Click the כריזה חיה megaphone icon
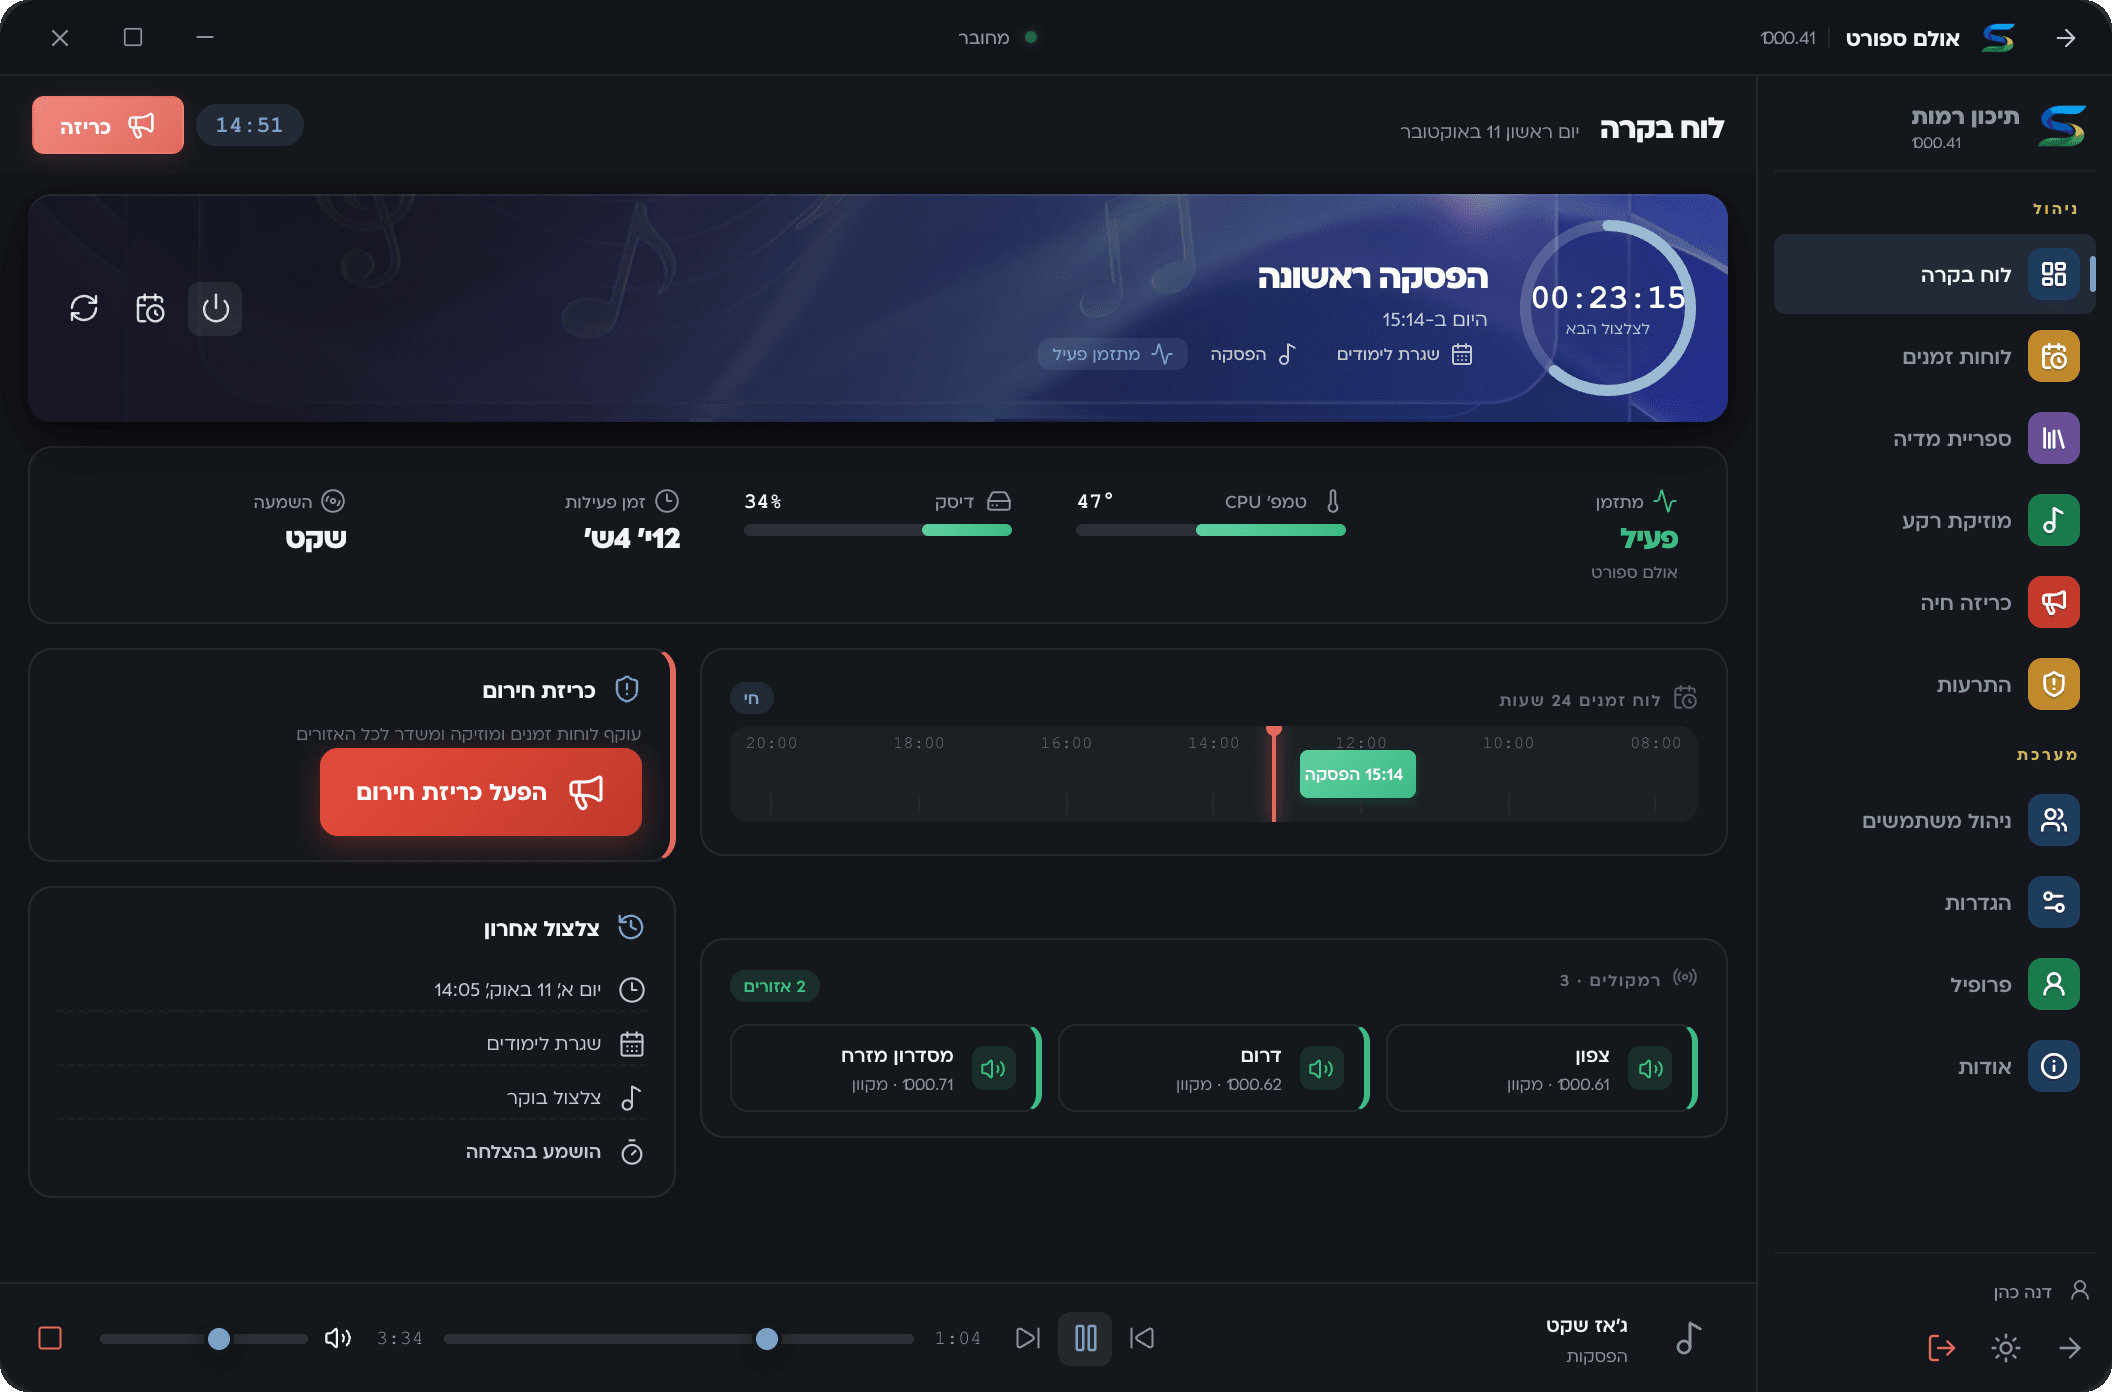This screenshot has height=1392, width=2112. coord(2054,602)
